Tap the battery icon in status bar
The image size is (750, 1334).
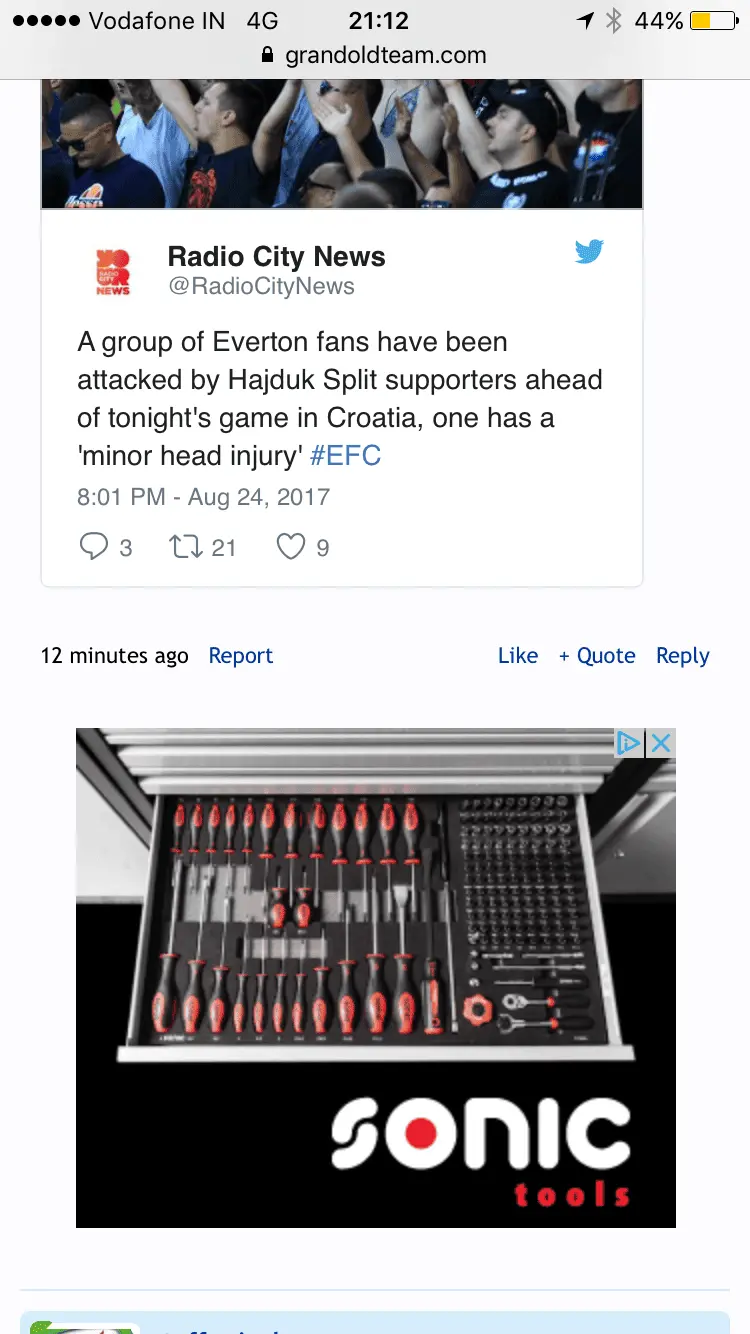click(713, 21)
